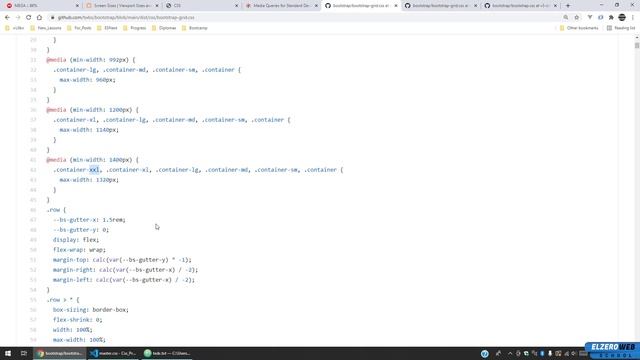
Task: Open the Diplomas bookmark folder
Action: 164,28
